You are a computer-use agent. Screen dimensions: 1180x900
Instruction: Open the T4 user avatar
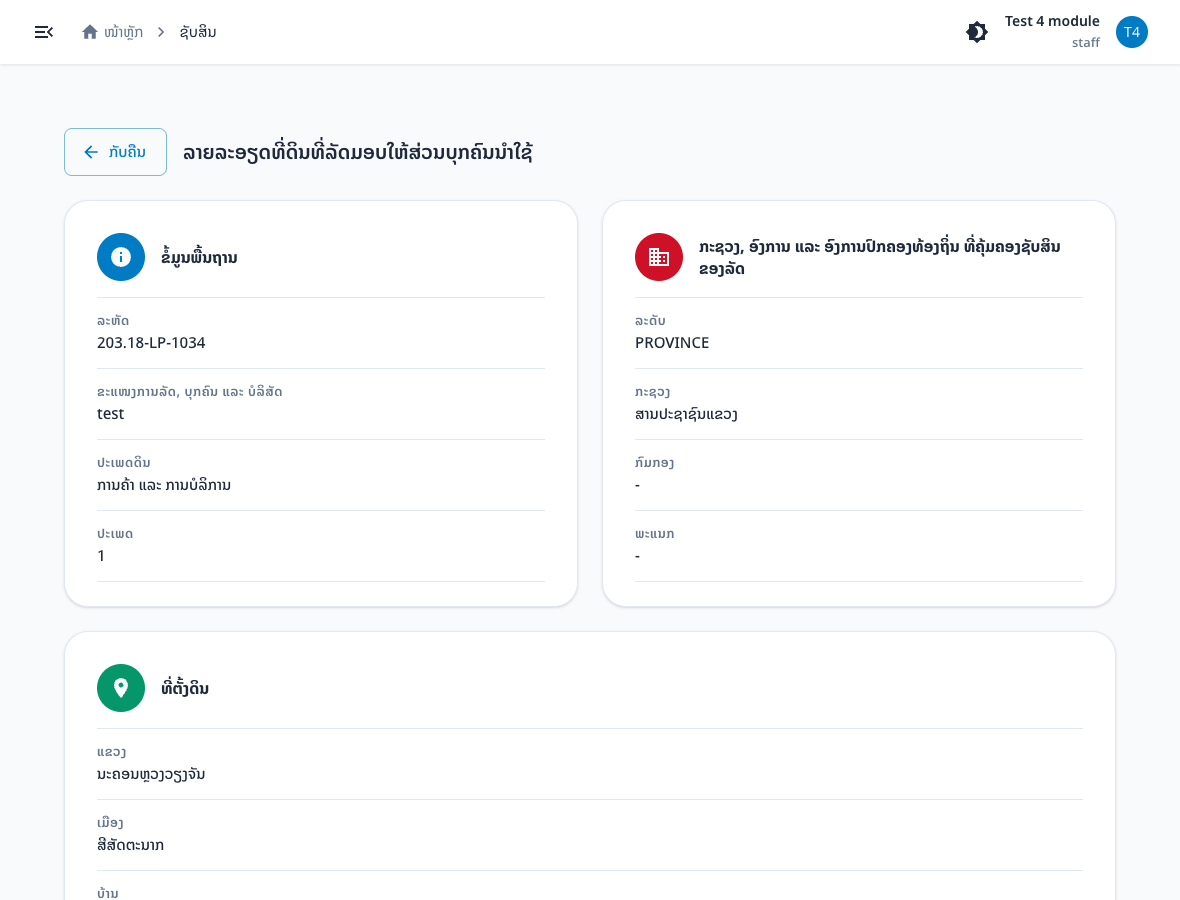coord(1131,32)
